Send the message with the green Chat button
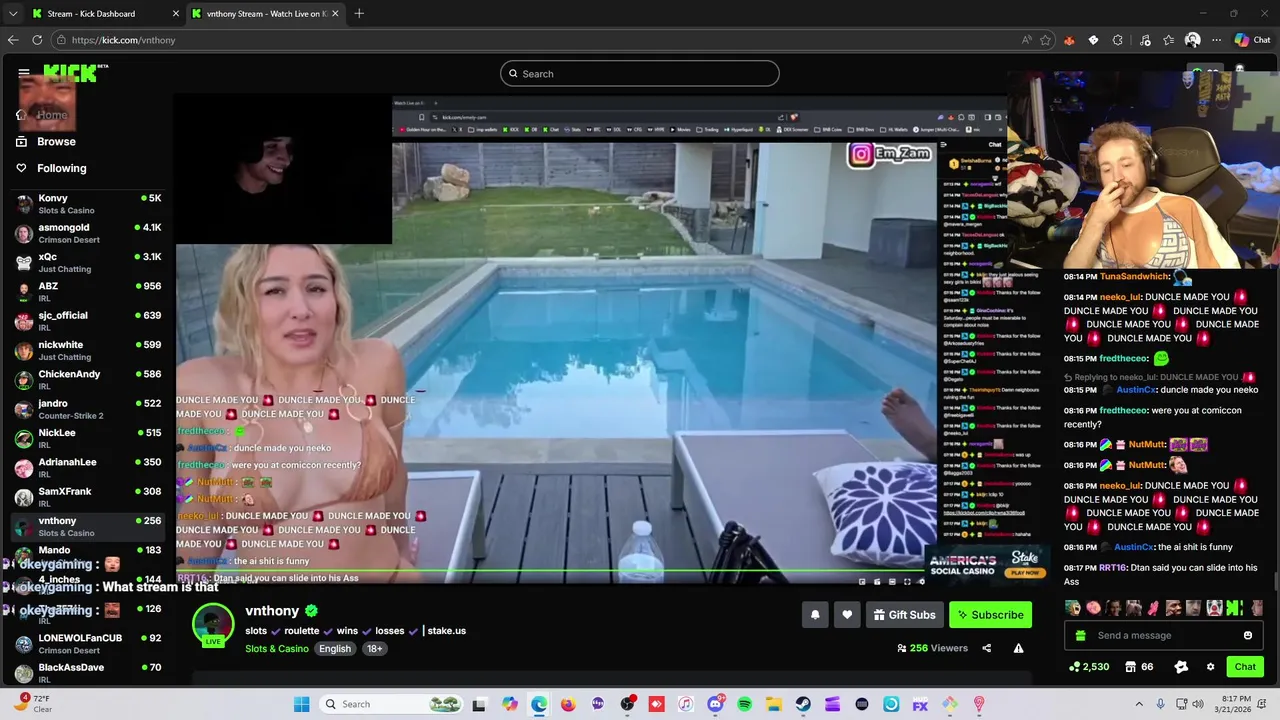1280x720 pixels. [x=1245, y=667]
